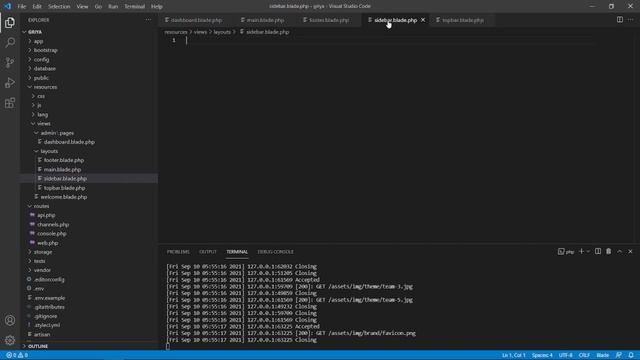The height and width of the screenshot is (360, 640).
Task: Open Explorer more actions ellipsis
Action: pyautogui.click(x=148, y=20)
